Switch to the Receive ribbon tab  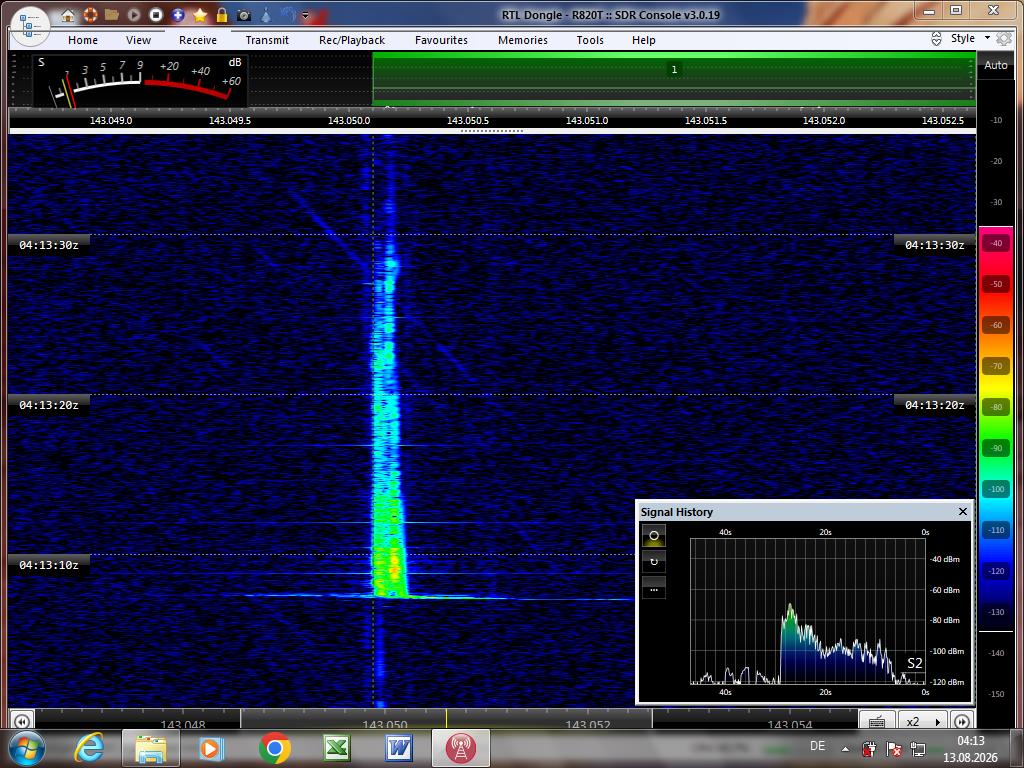pos(198,40)
